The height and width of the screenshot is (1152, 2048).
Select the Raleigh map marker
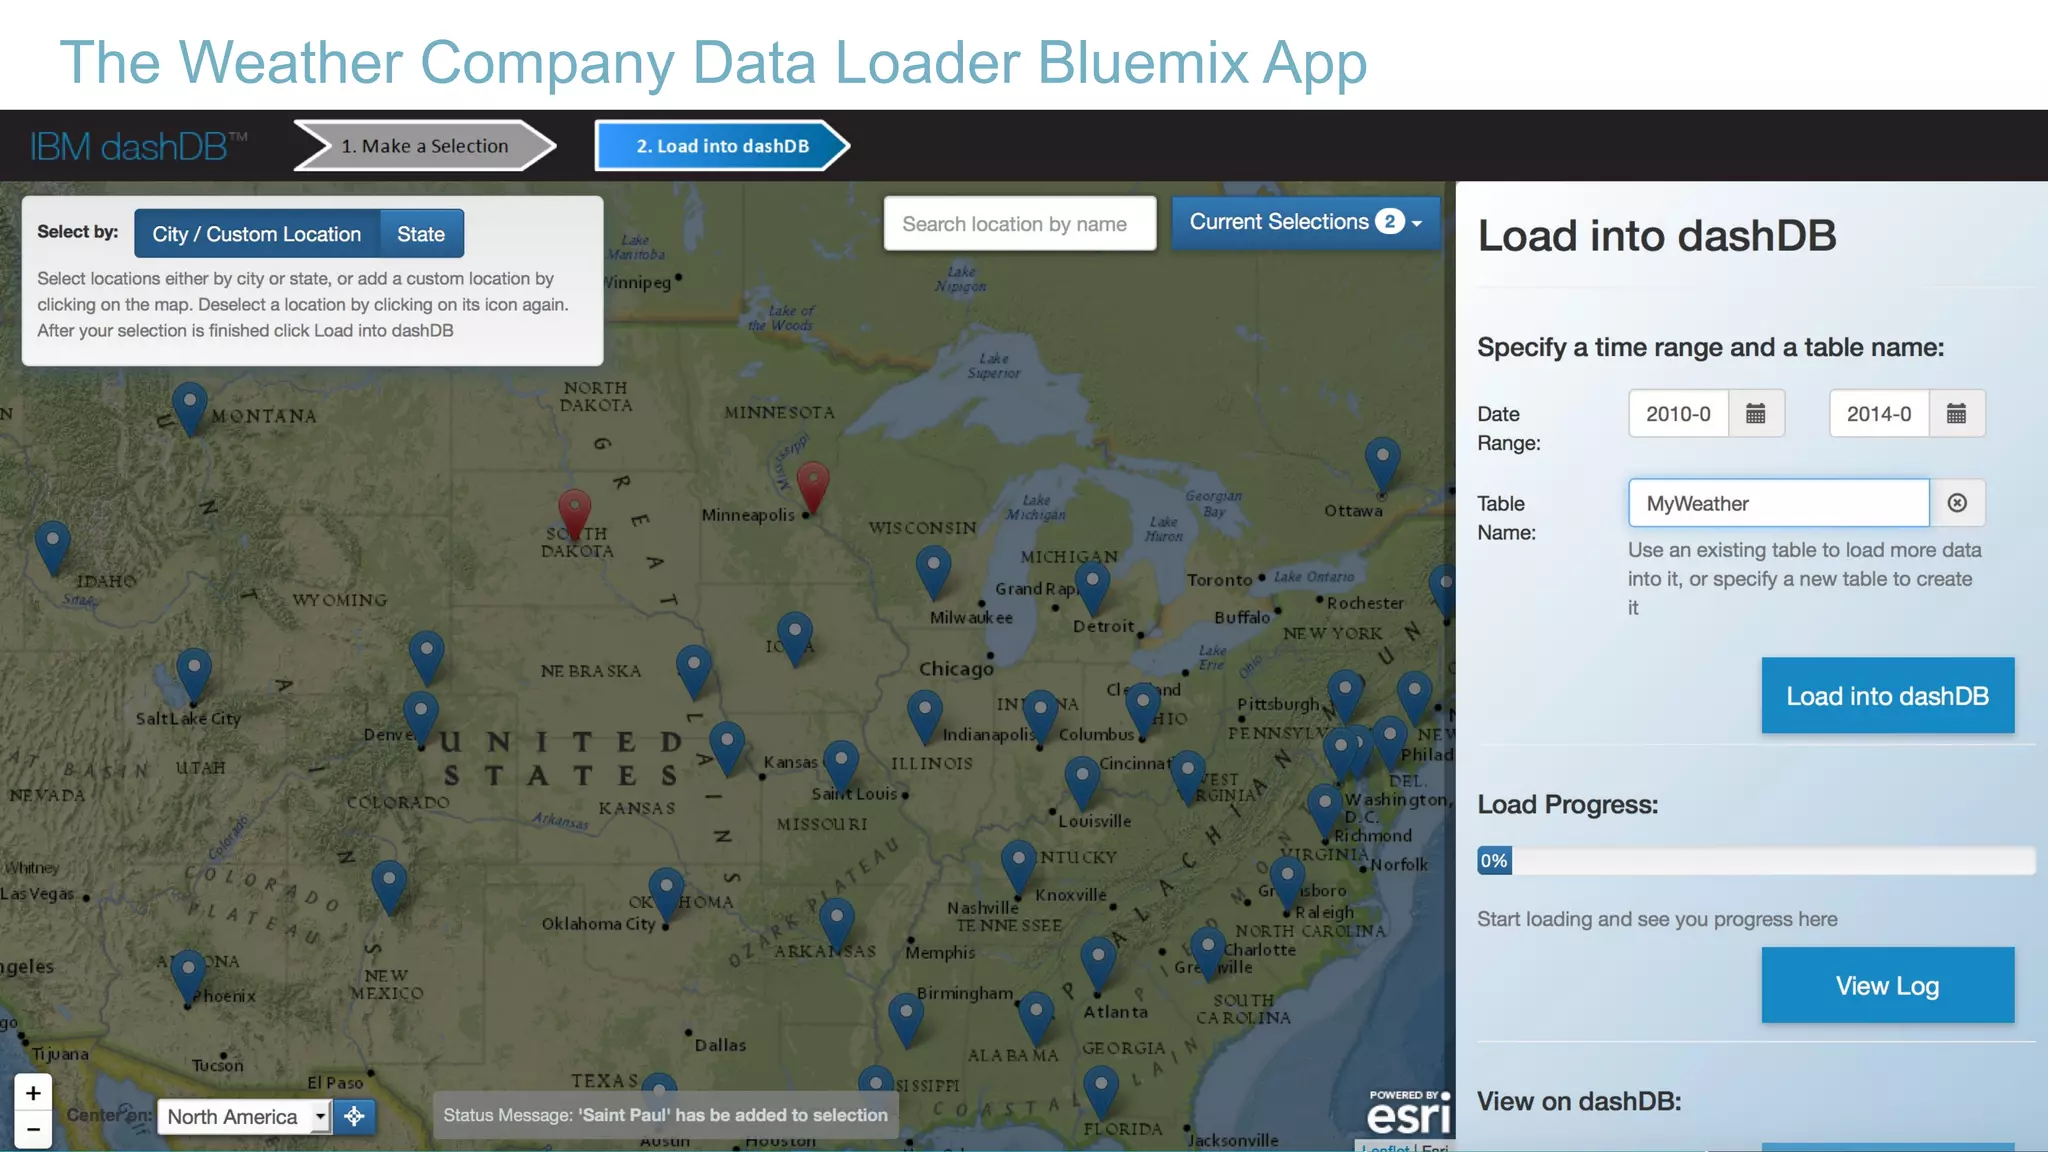point(1287,884)
